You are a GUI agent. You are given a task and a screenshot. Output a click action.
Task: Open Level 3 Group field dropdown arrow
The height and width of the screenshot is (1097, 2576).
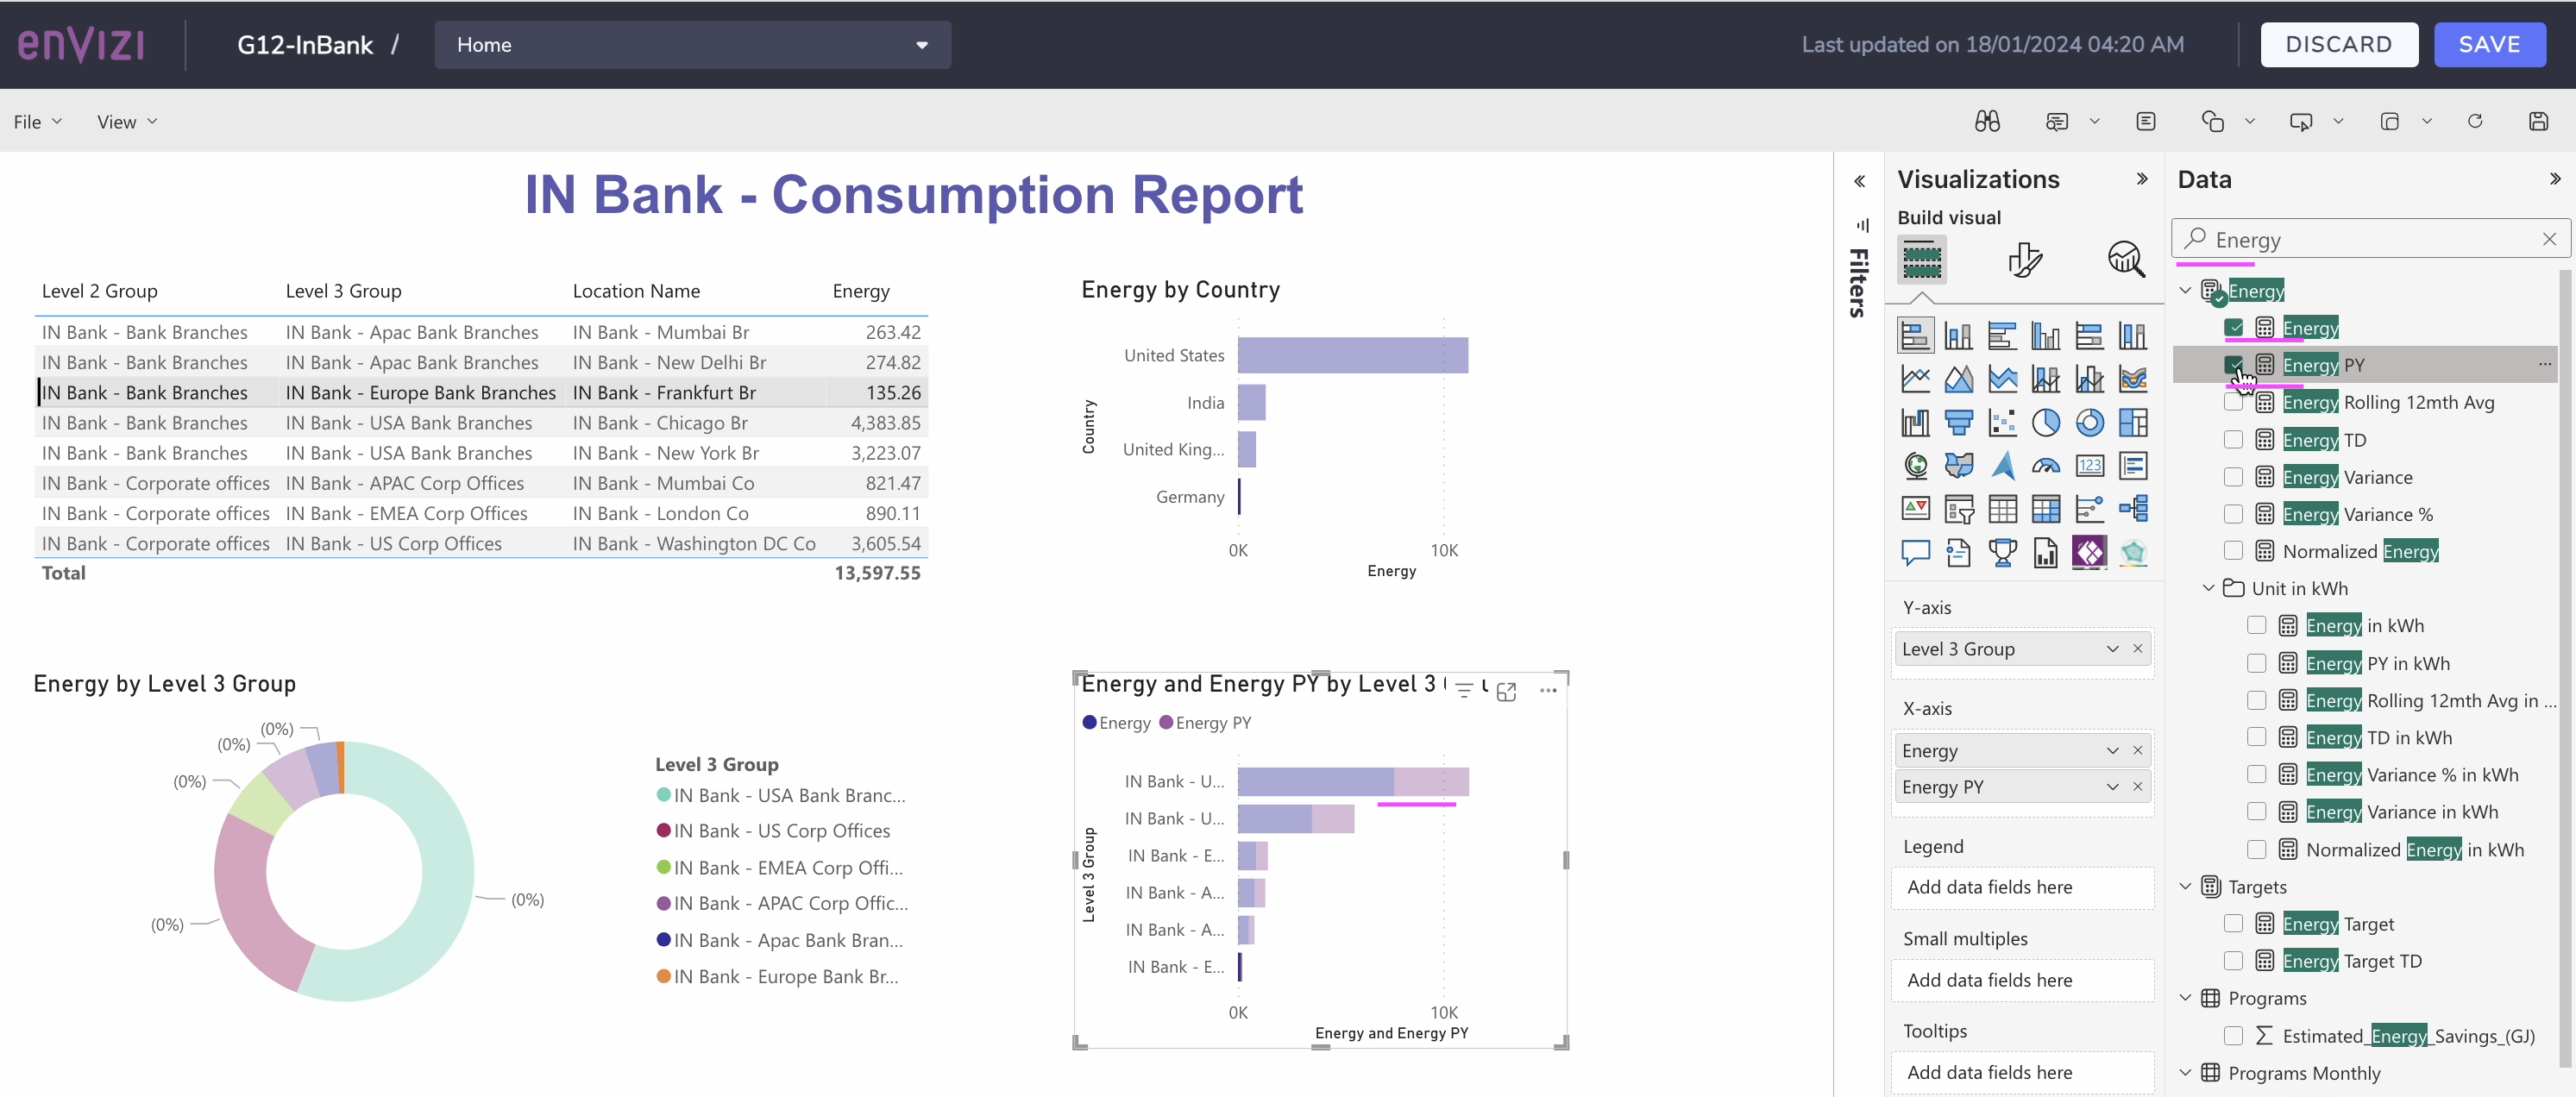coord(2112,649)
